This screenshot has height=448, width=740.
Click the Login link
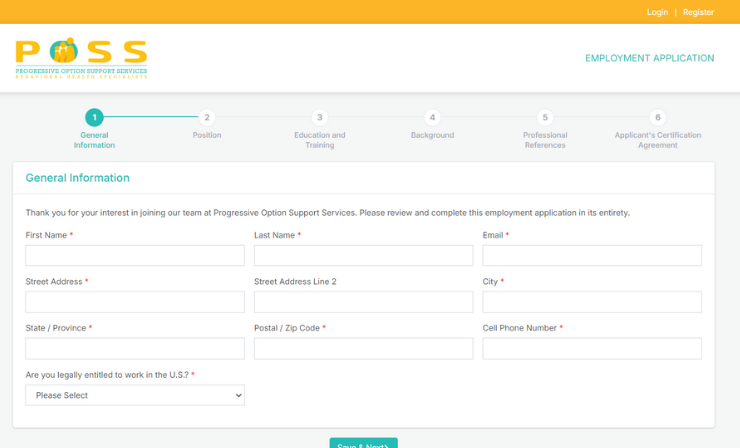pos(657,12)
